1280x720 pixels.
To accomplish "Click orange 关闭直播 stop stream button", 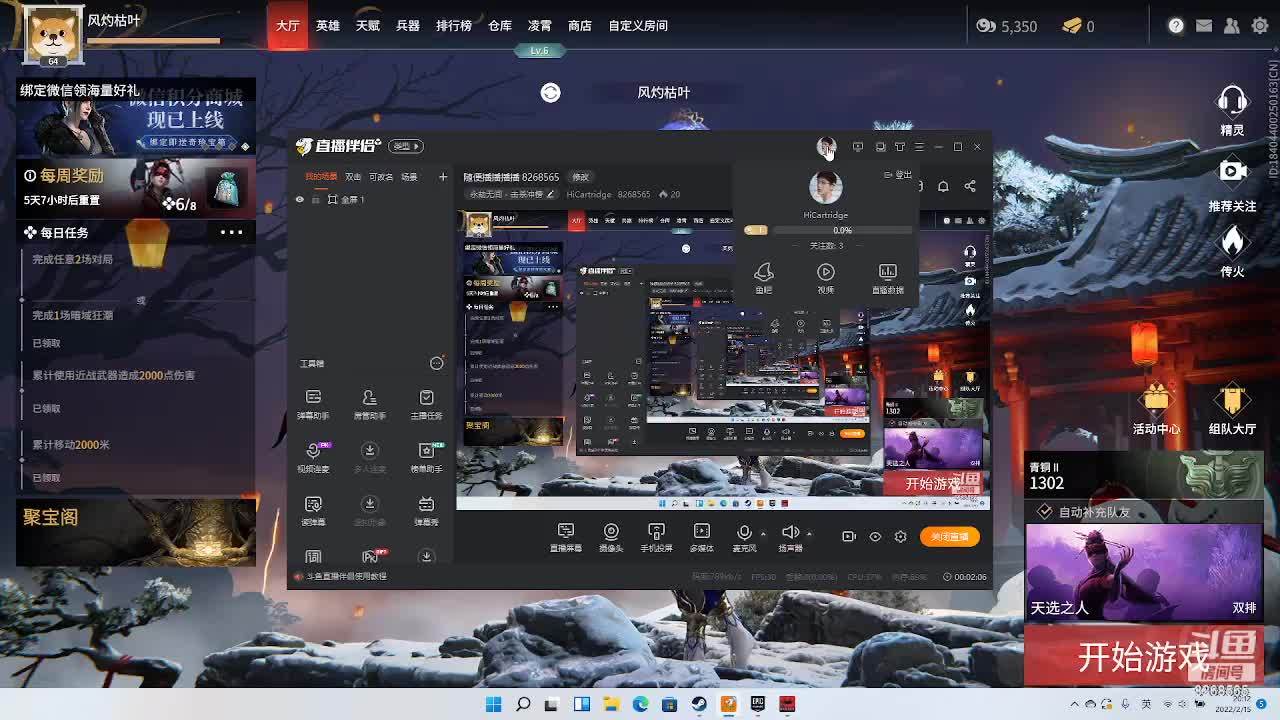I will pos(950,536).
